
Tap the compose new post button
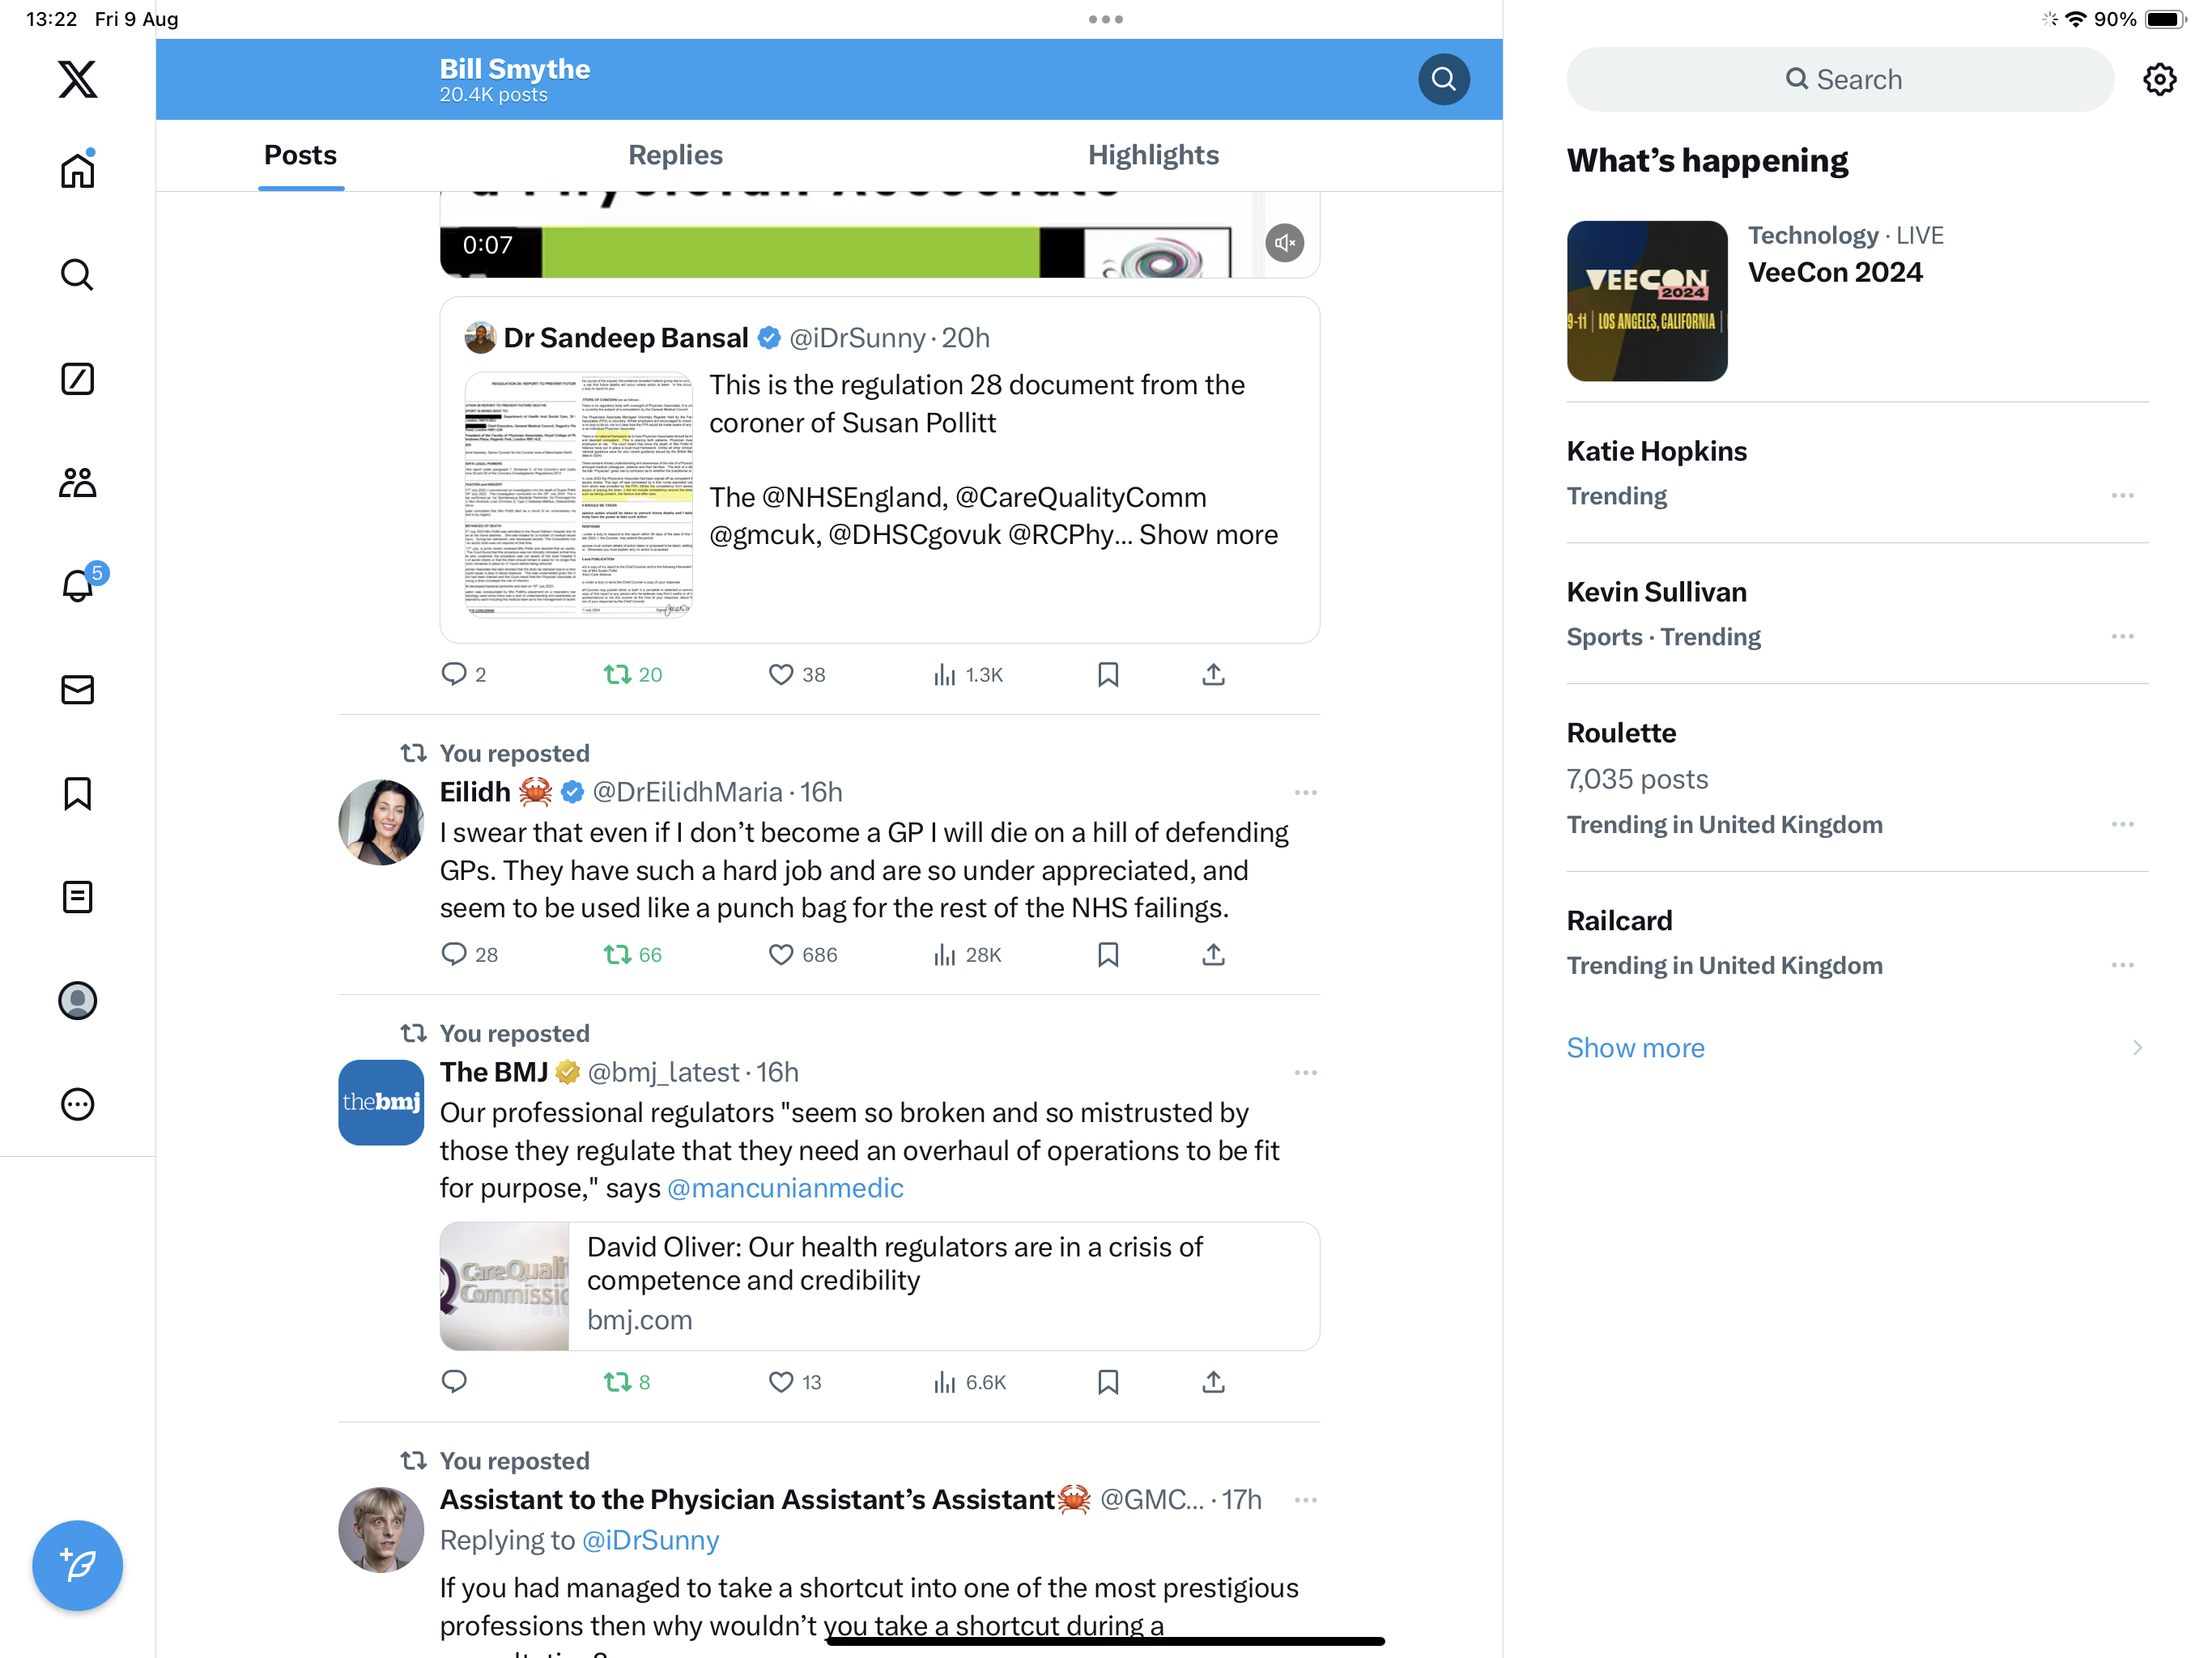pyautogui.click(x=77, y=1565)
